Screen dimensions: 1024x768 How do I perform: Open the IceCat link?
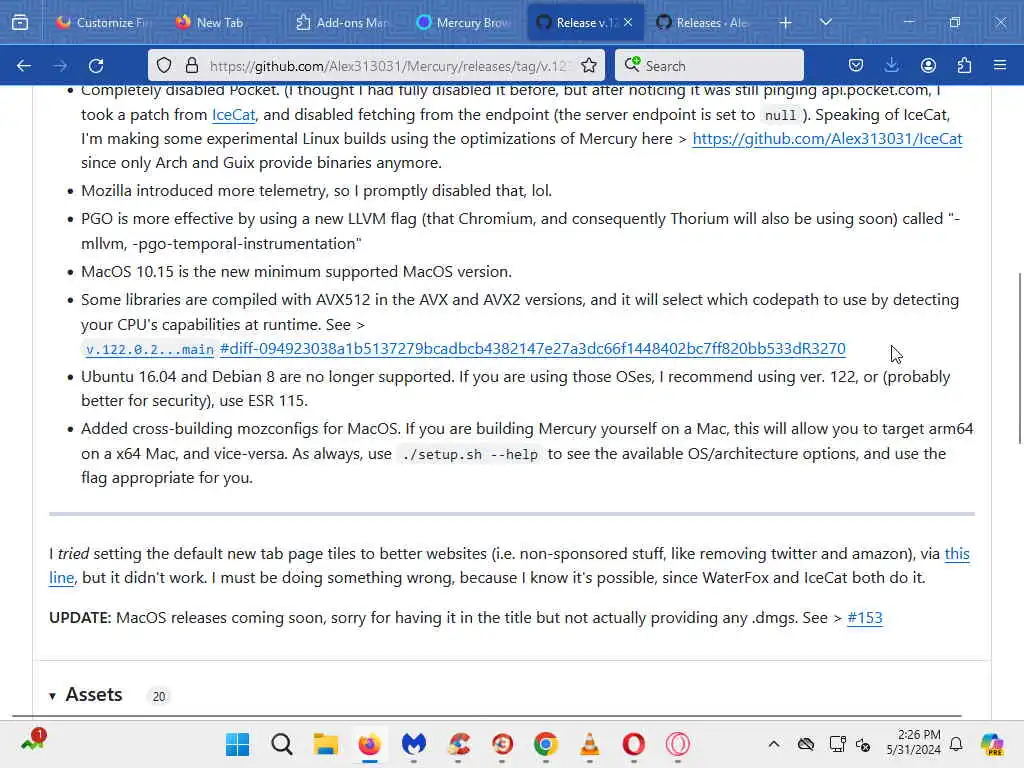(x=233, y=115)
